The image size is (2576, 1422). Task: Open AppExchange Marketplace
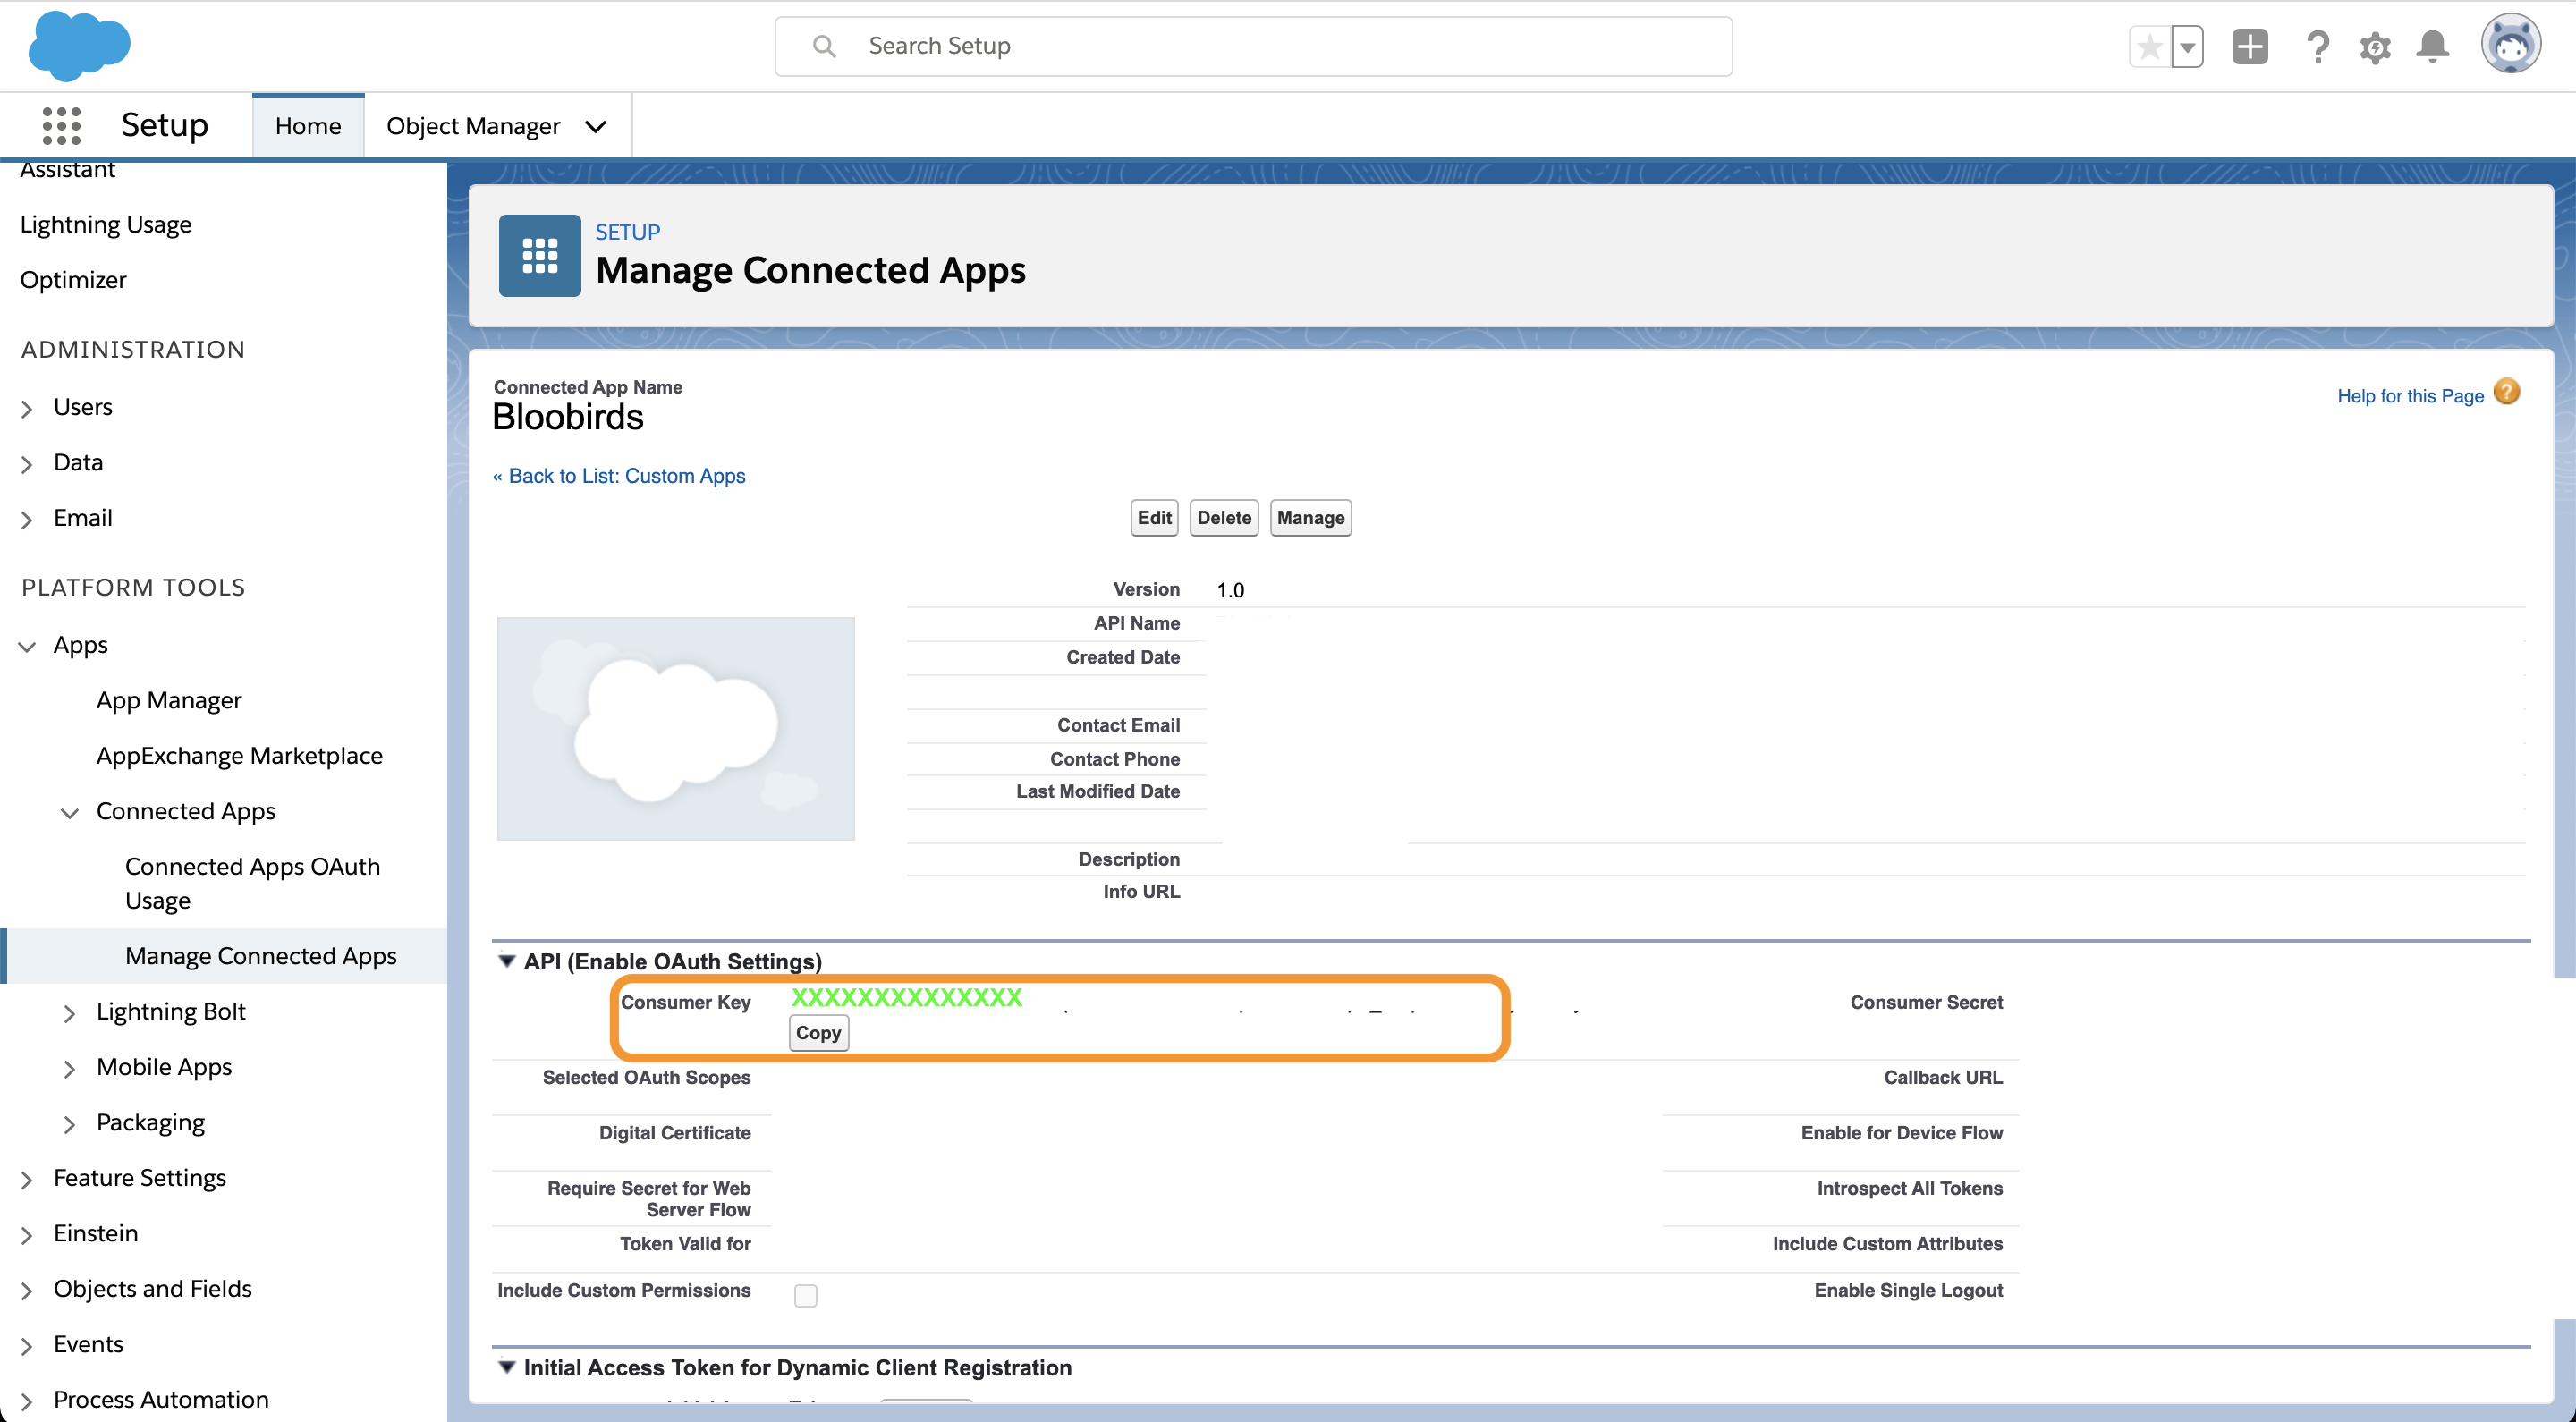[x=239, y=756]
